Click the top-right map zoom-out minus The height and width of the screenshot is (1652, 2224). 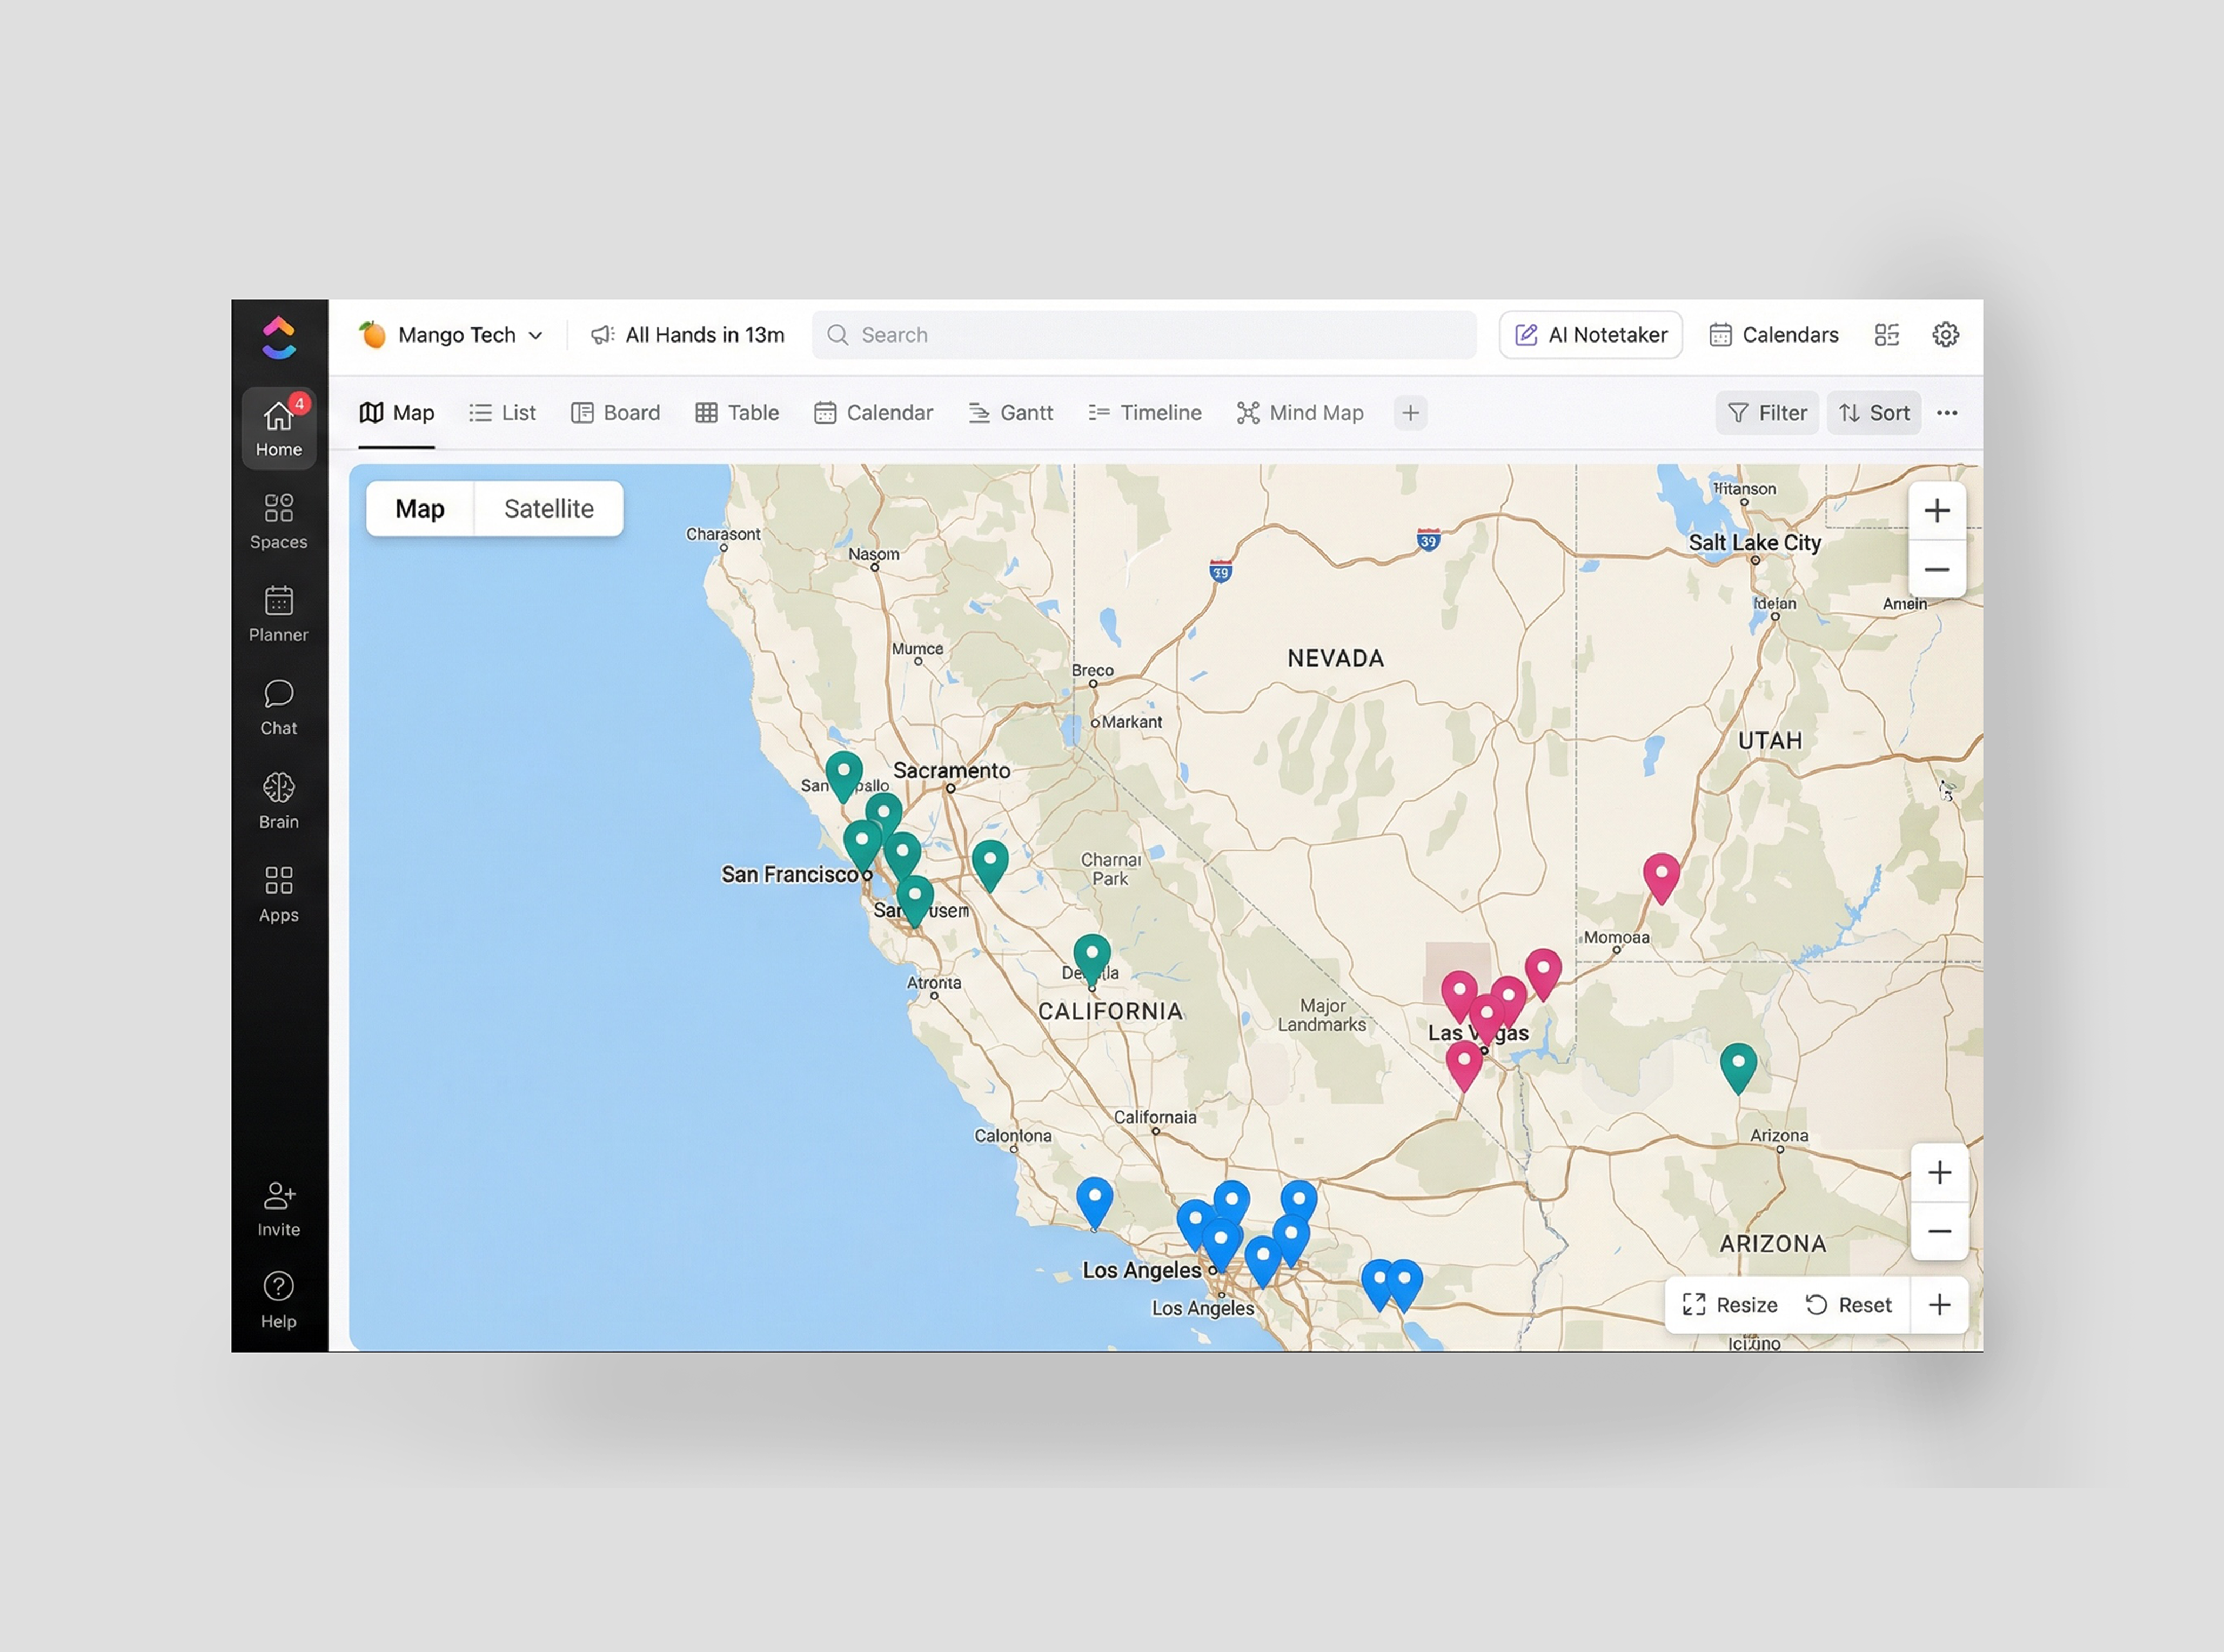1936,569
